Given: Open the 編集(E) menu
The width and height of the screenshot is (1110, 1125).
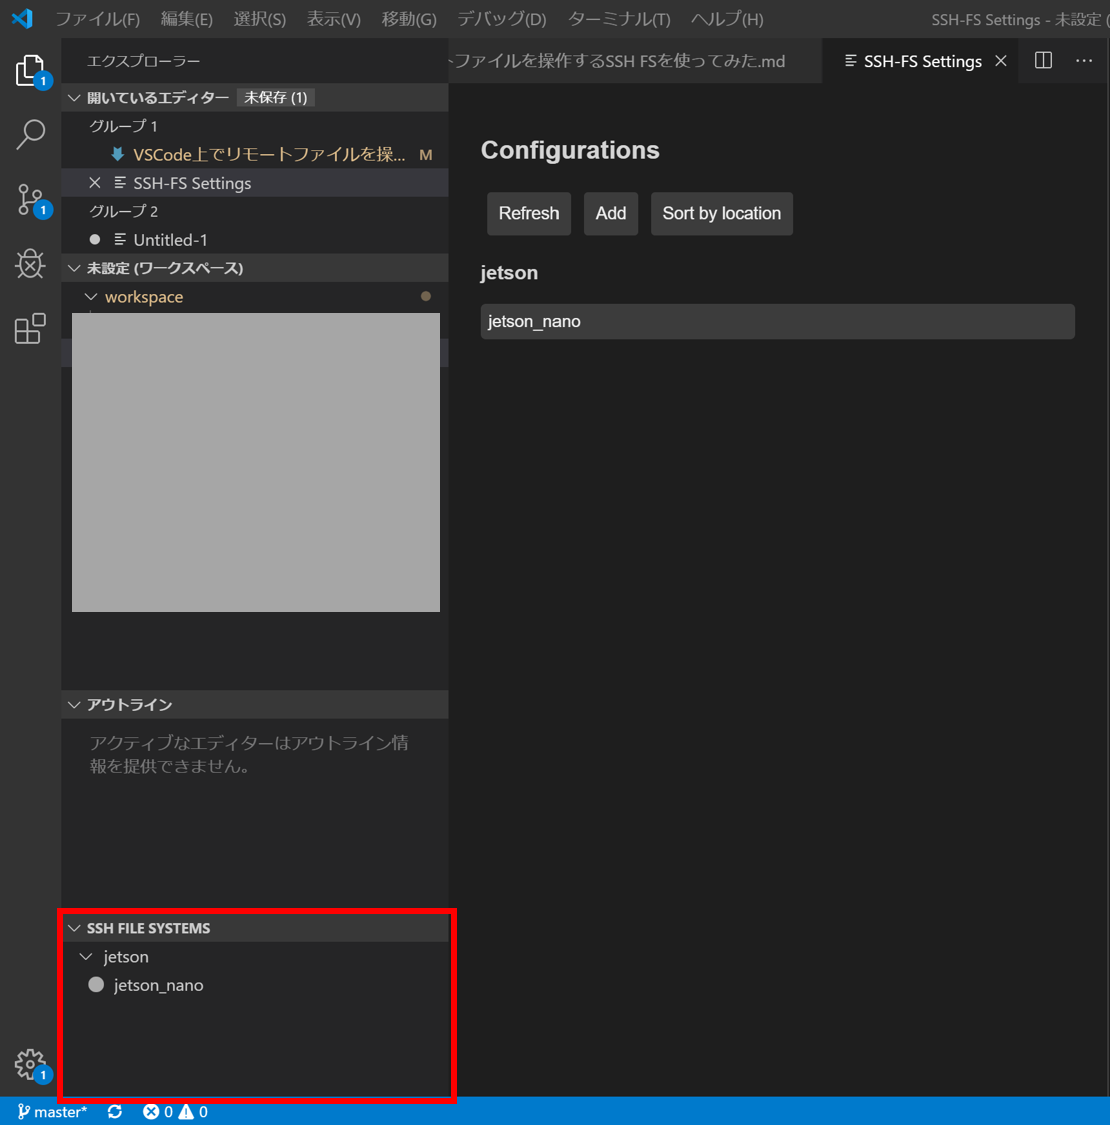Looking at the screenshot, I should pyautogui.click(x=187, y=19).
